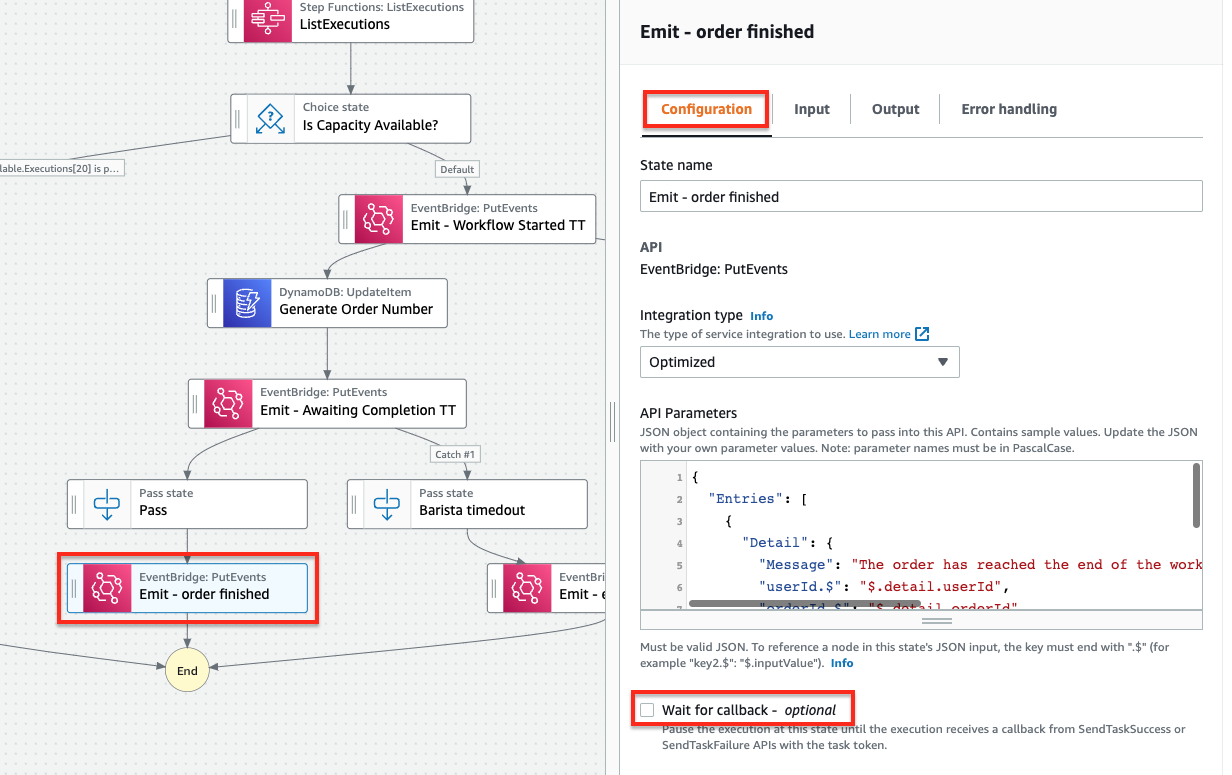Click the Info link below the valid JSON hint
This screenshot has width=1232, height=775.
(842, 663)
